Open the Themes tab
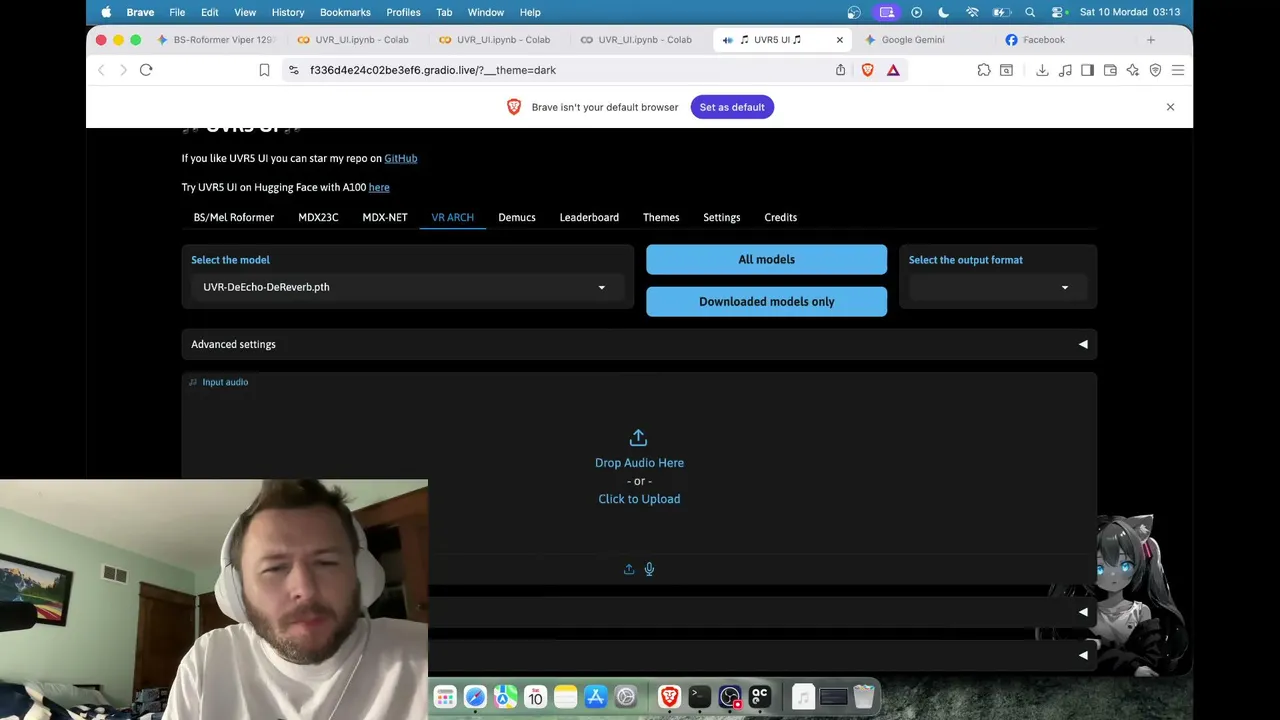Screen dimensions: 1280x720 (x=661, y=217)
